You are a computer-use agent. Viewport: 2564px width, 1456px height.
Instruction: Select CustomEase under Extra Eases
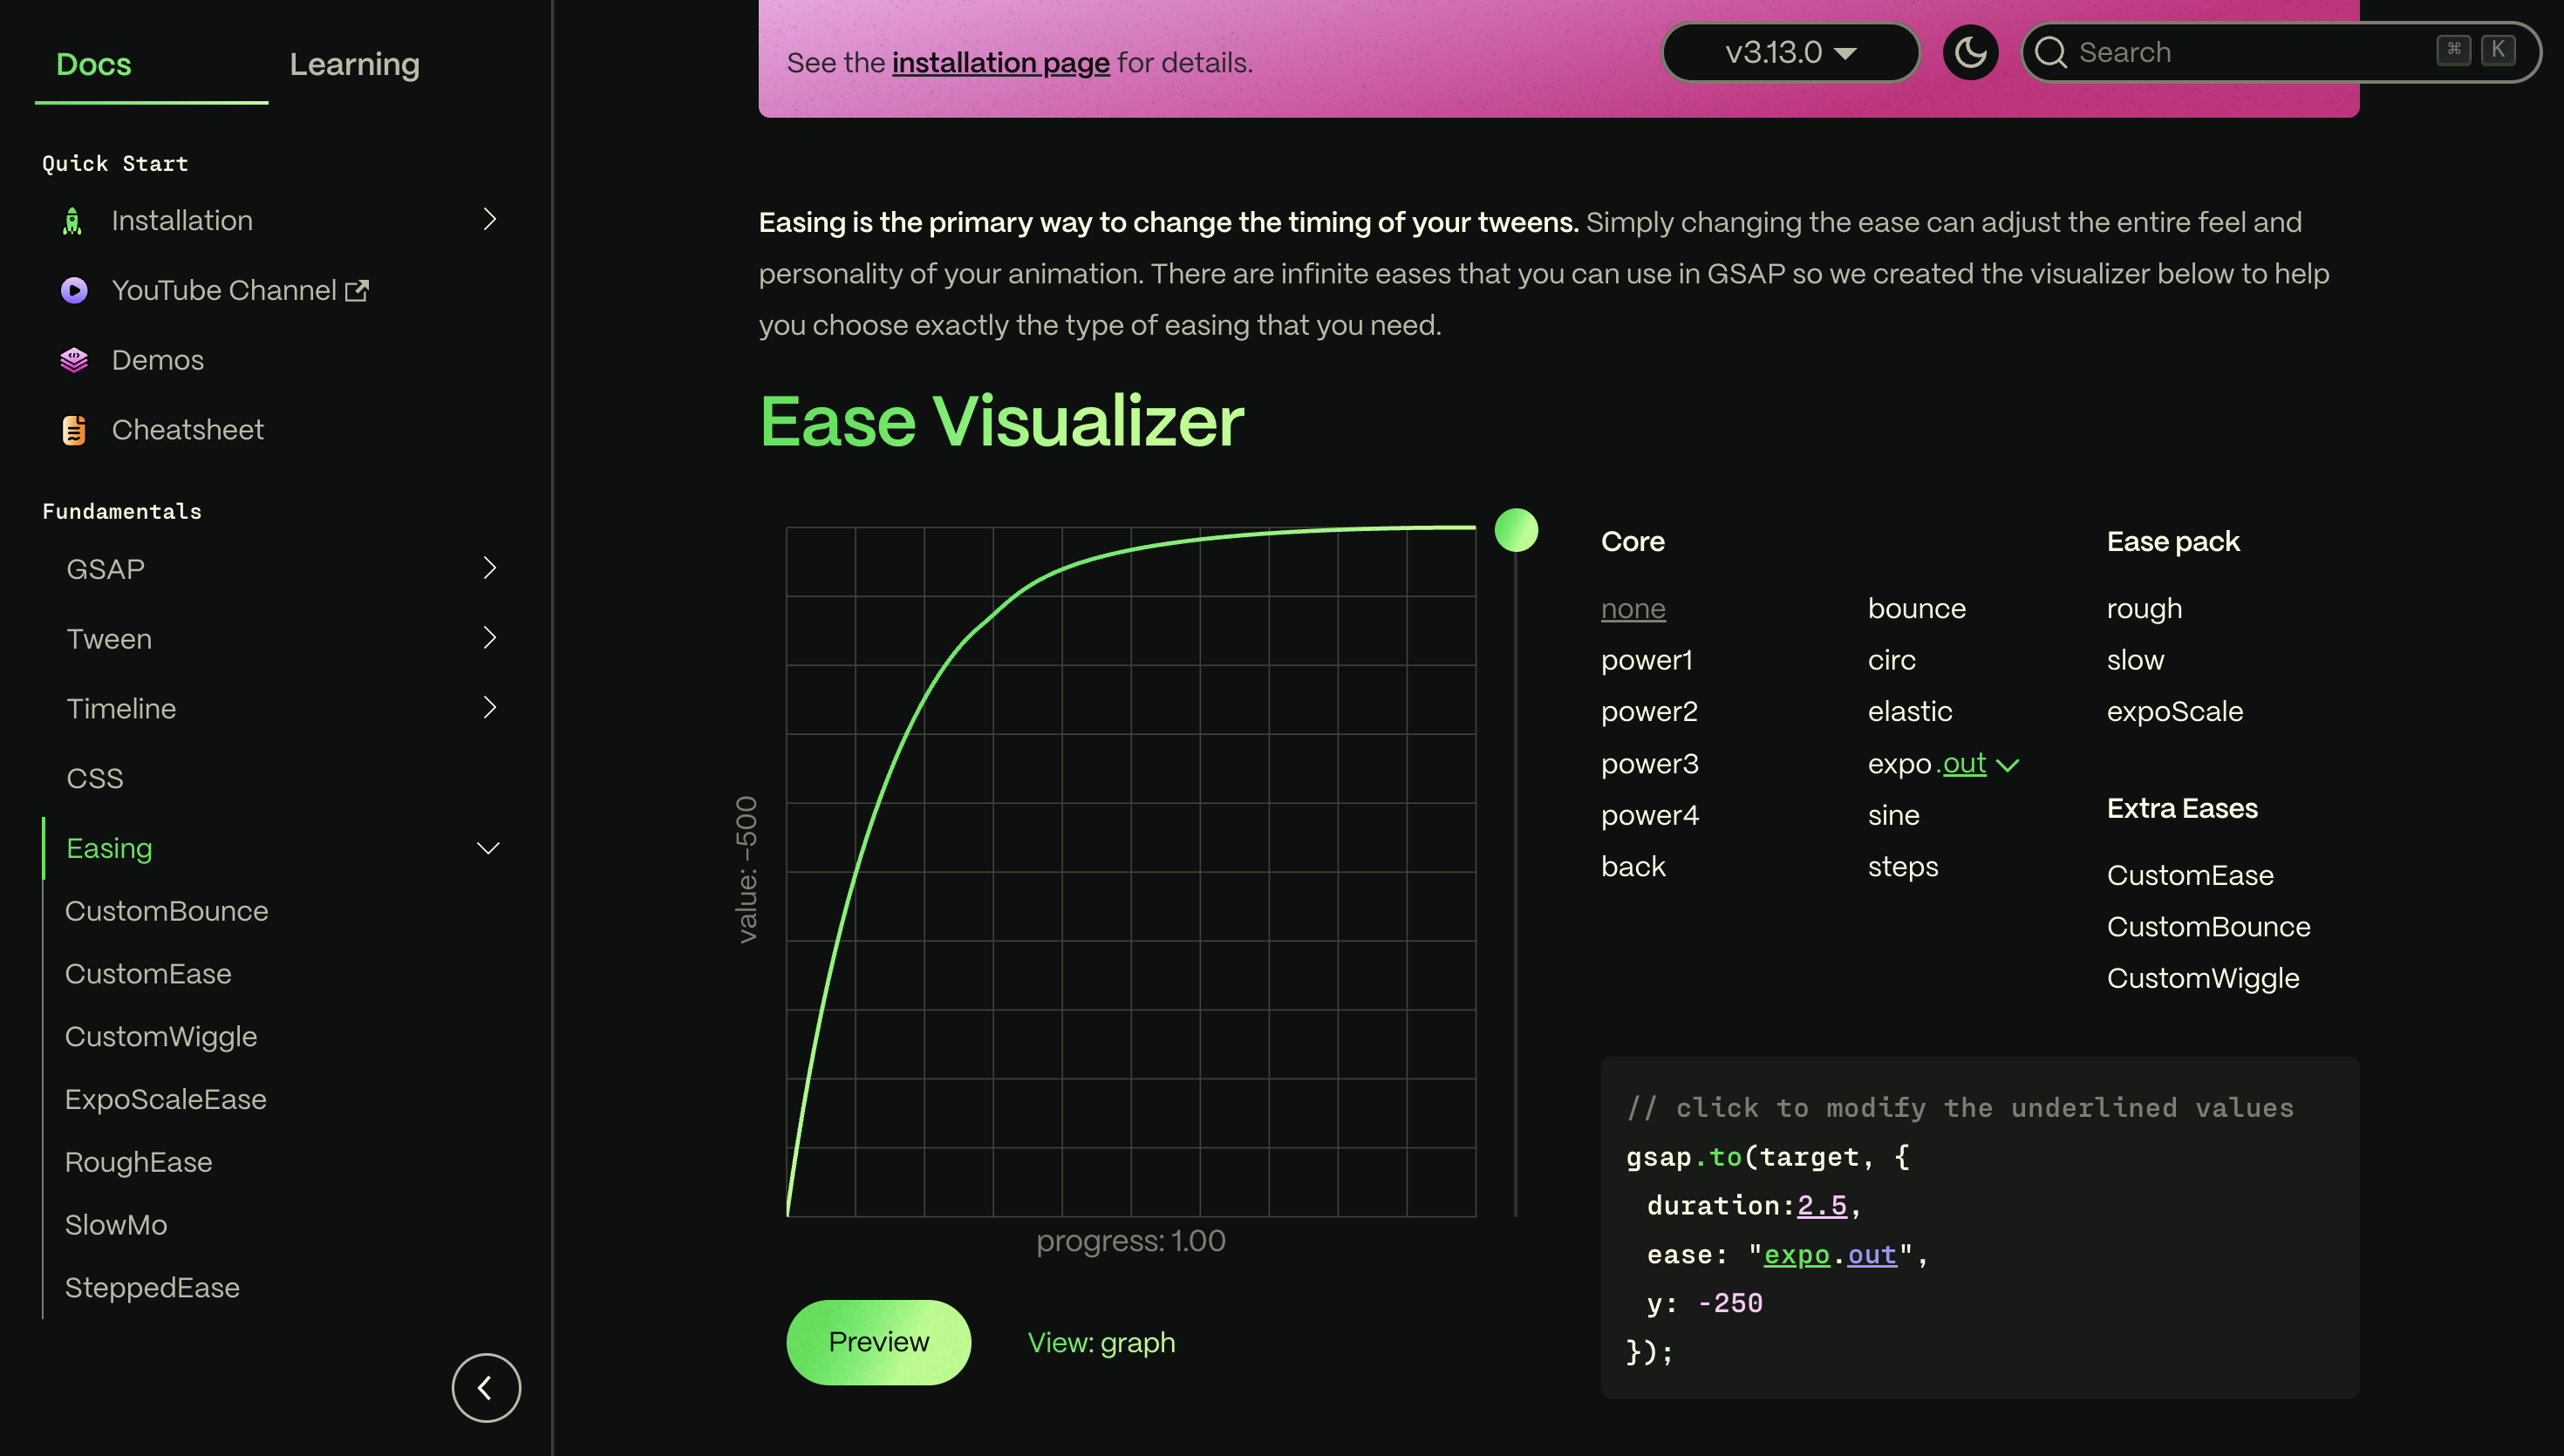click(x=2190, y=875)
